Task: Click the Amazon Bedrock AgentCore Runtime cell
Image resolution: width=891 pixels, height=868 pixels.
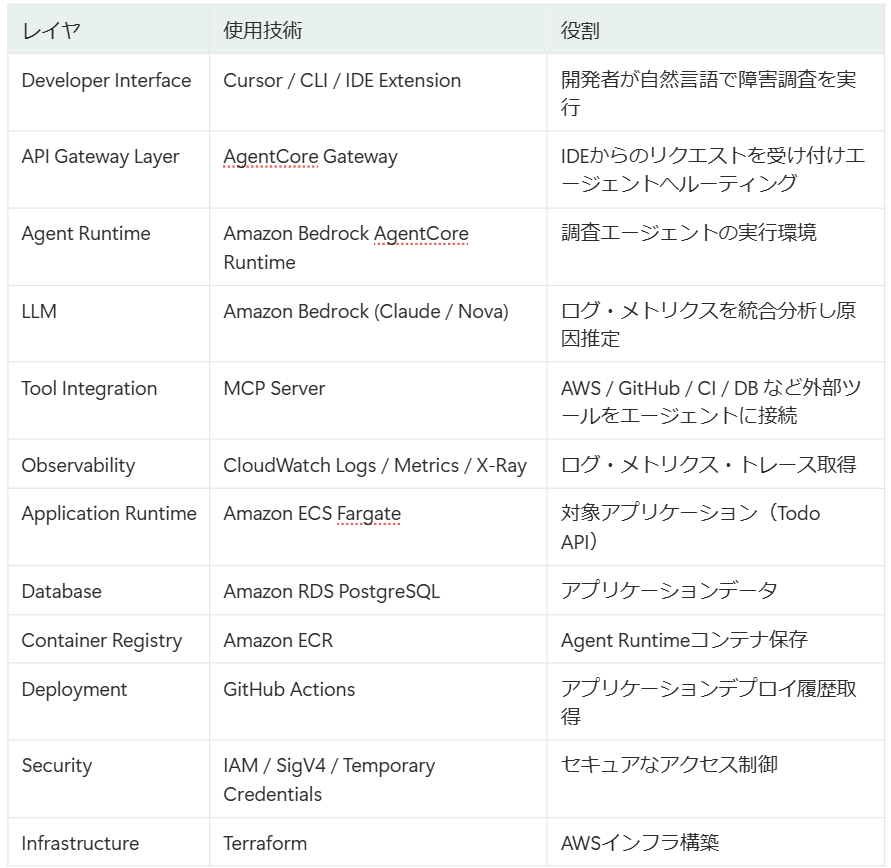Action: coord(346,248)
